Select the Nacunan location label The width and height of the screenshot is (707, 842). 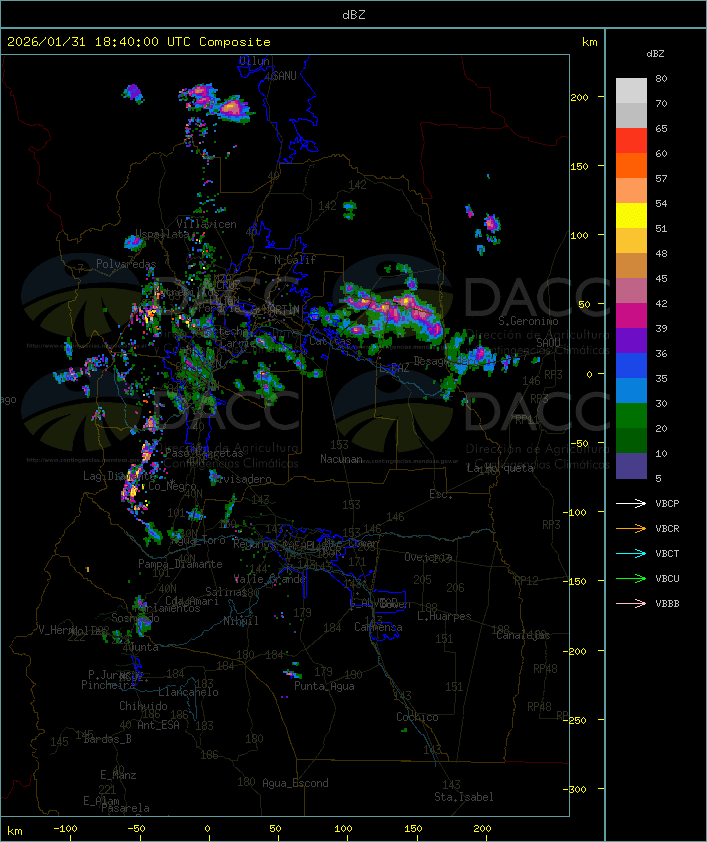(341, 459)
